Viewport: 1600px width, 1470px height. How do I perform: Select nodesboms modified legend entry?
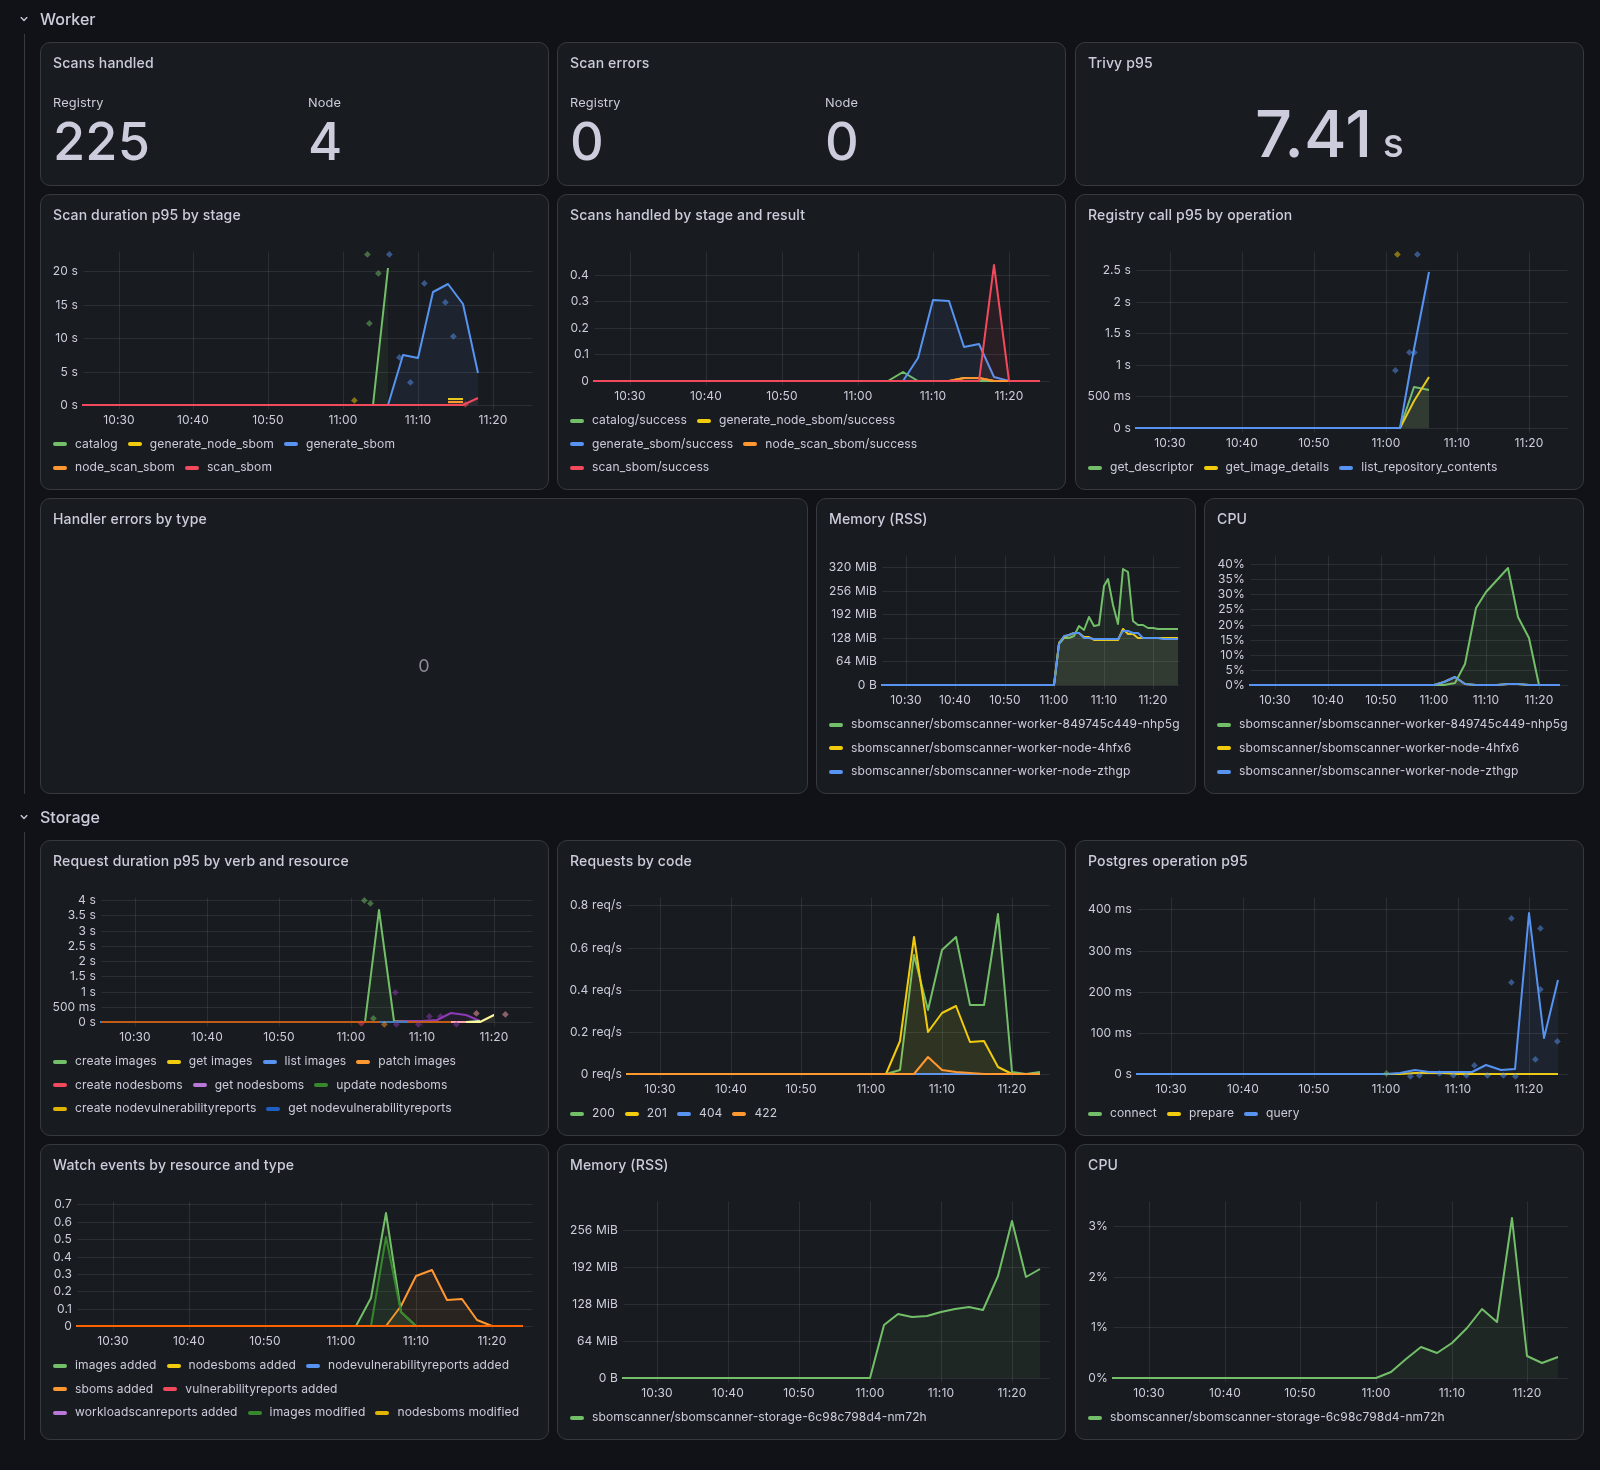coord(458,1412)
